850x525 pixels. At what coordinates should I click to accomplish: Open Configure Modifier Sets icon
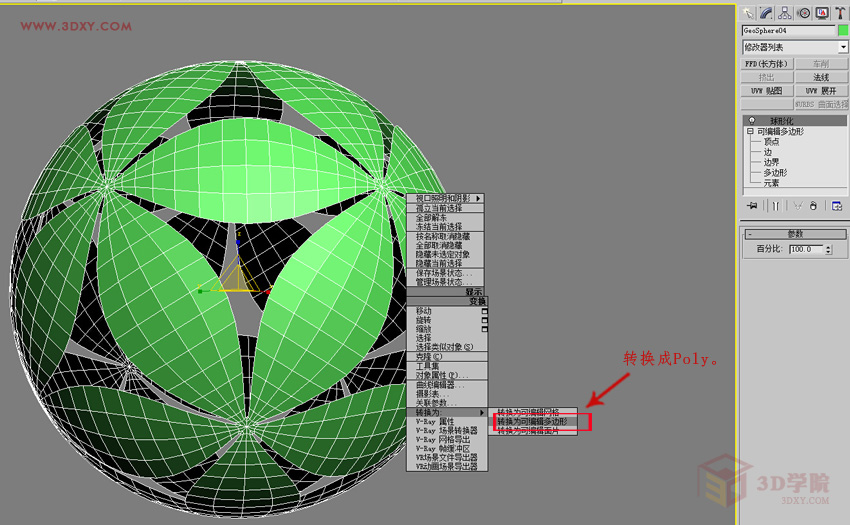[836, 206]
